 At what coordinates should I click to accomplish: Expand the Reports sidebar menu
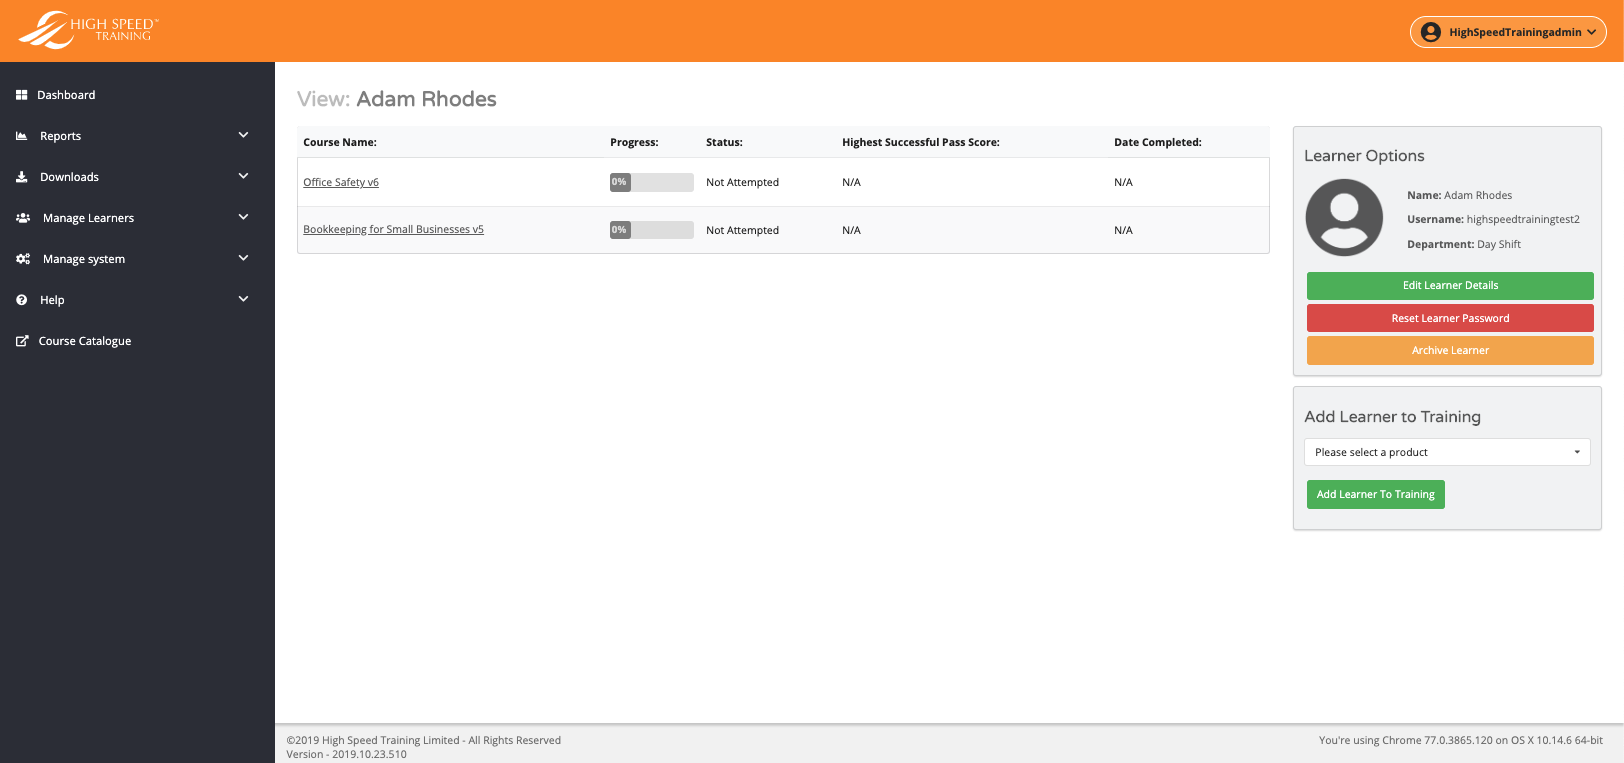click(243, 135)
